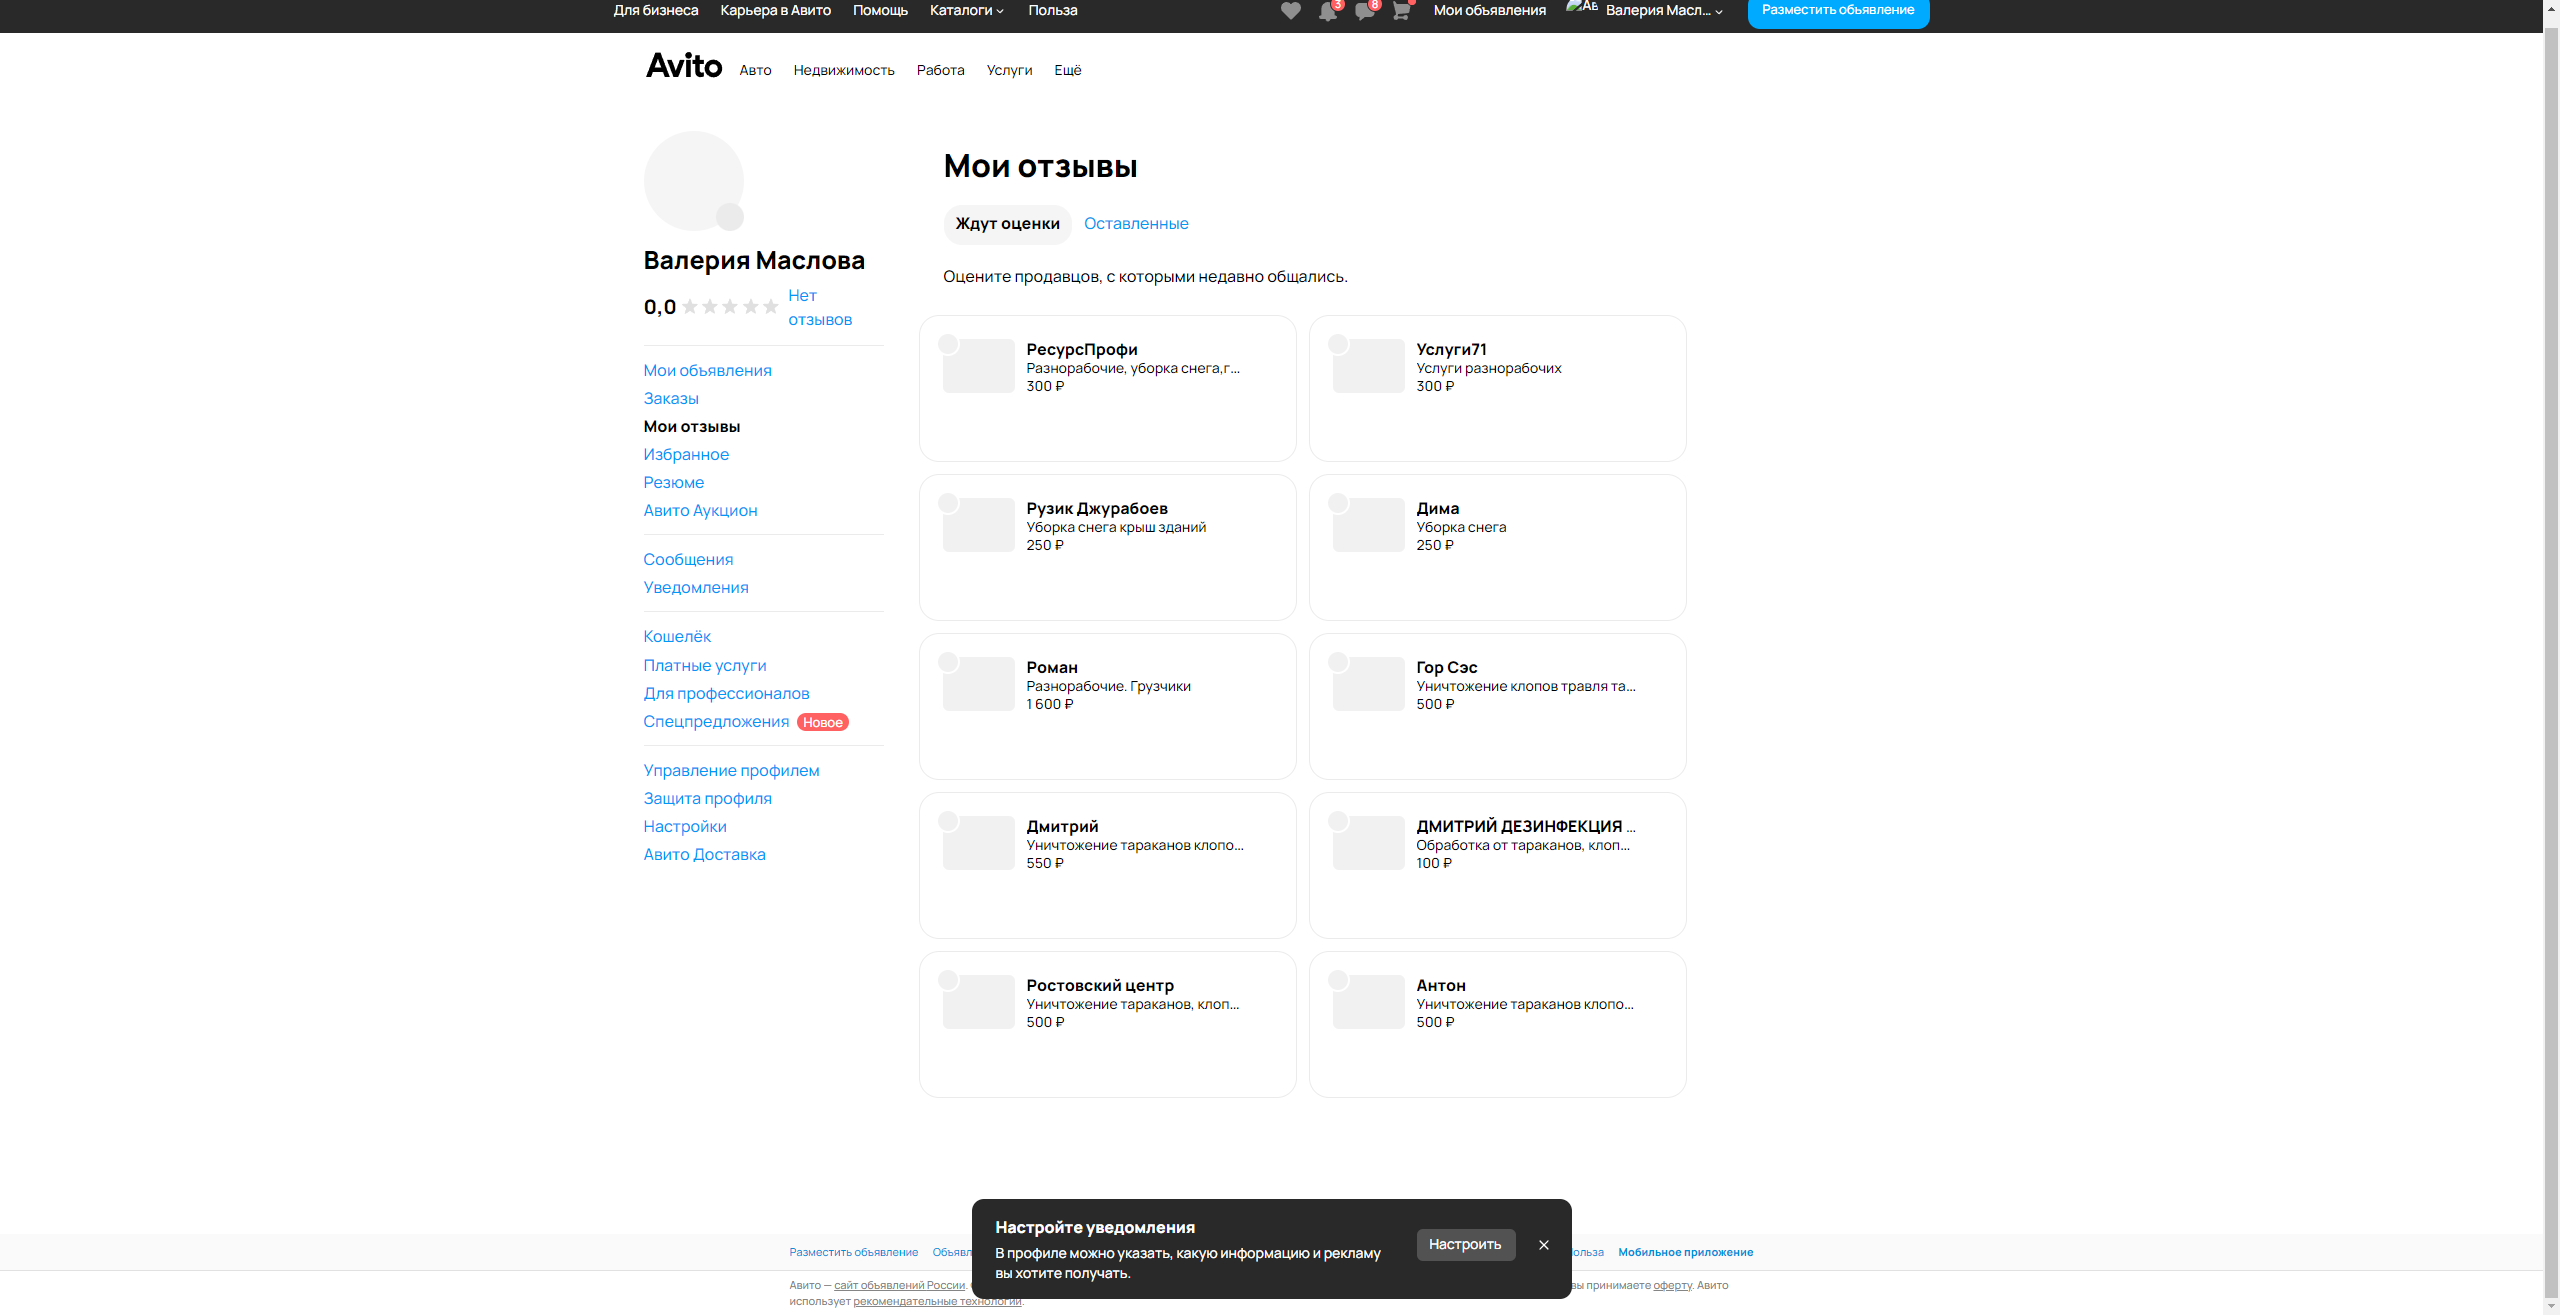Viewport: 2560px width, 1315px height.
Task: Open favorites heart icon in header
Action: 1290,11
